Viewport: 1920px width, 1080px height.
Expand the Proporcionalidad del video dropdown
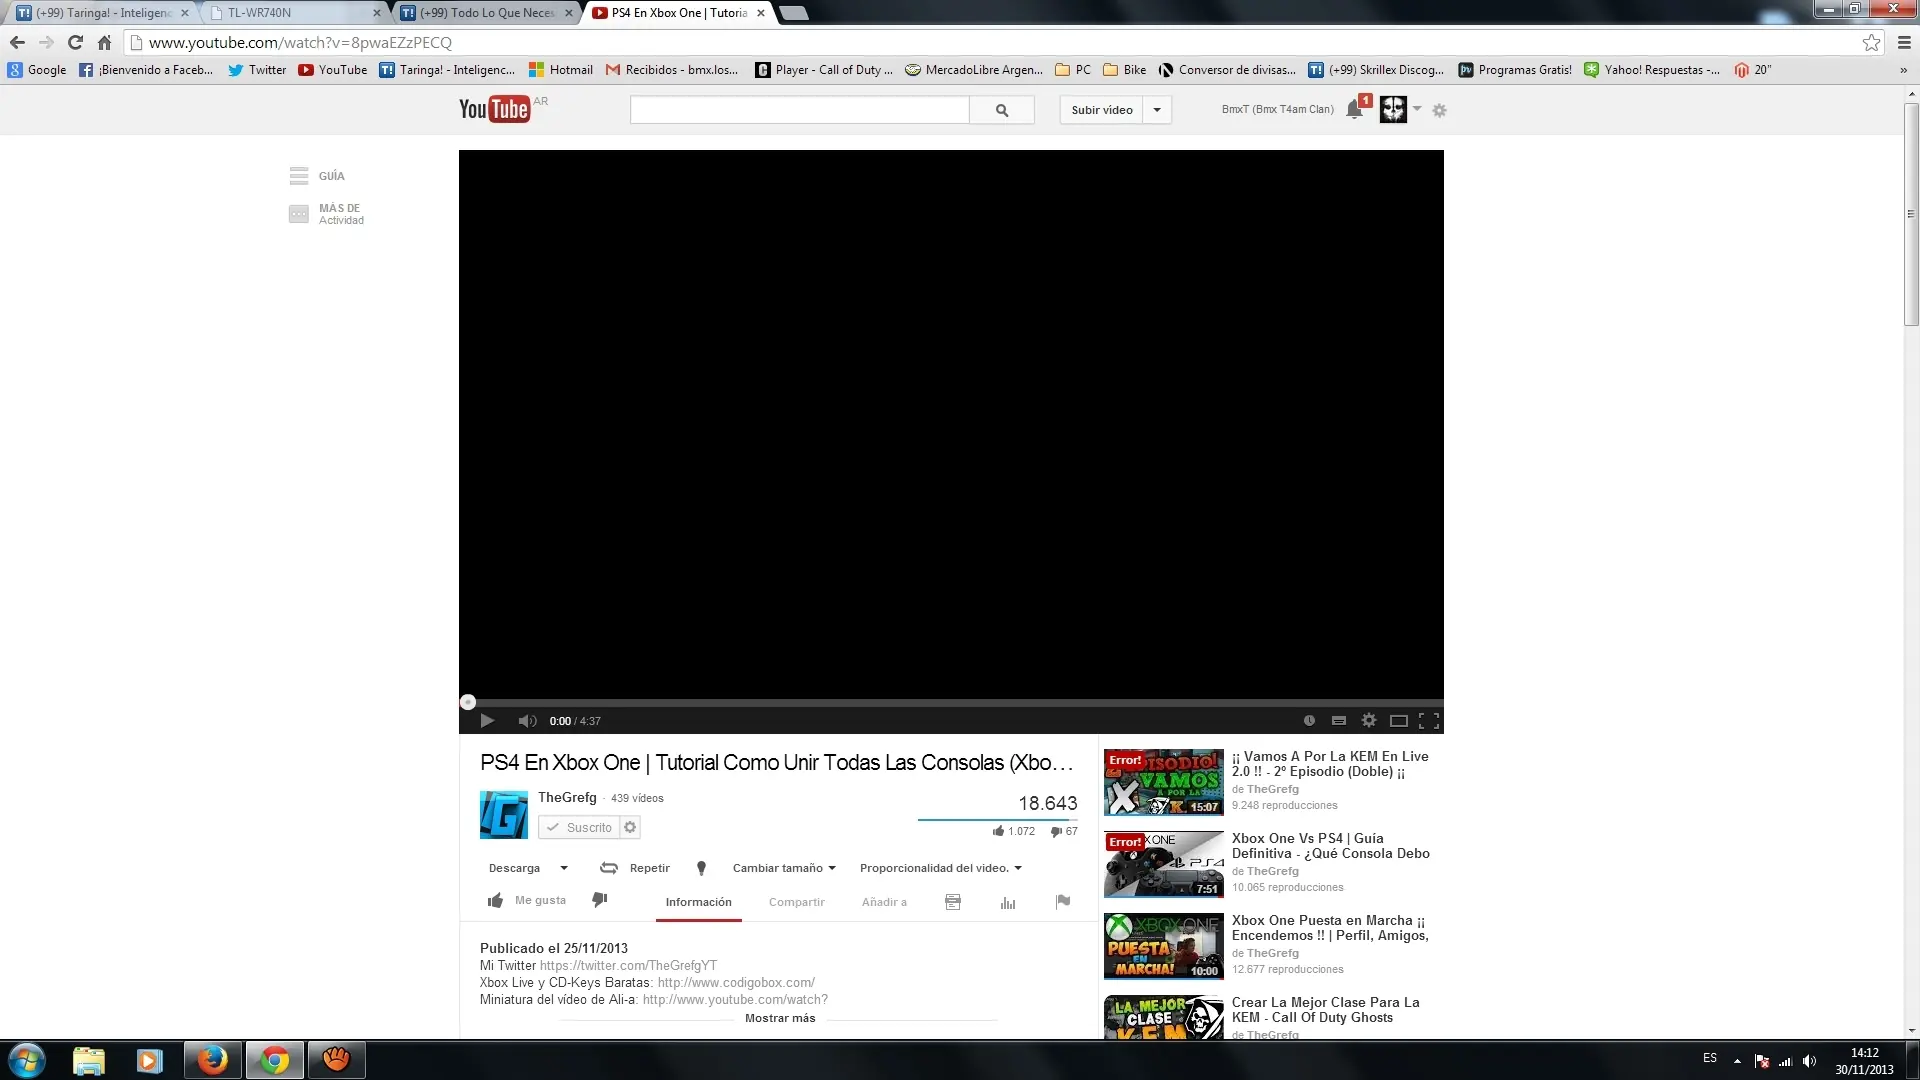(941, 868)
